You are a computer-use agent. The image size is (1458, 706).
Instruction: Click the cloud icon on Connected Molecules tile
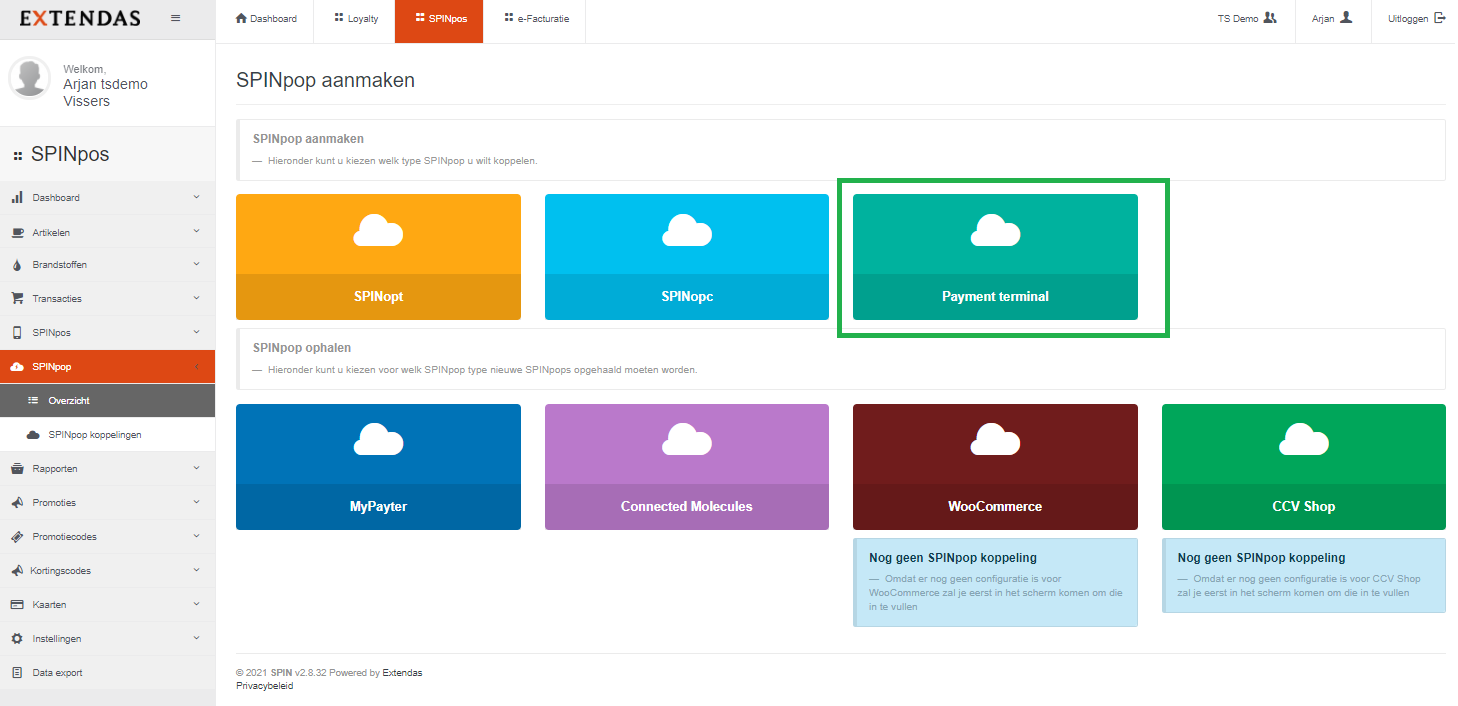[687, 440]
